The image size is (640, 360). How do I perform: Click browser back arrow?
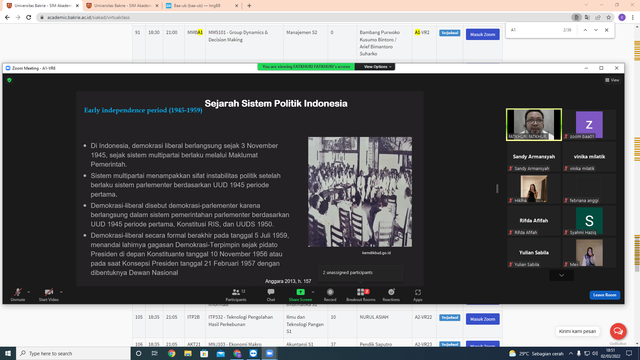coord(7,18)
